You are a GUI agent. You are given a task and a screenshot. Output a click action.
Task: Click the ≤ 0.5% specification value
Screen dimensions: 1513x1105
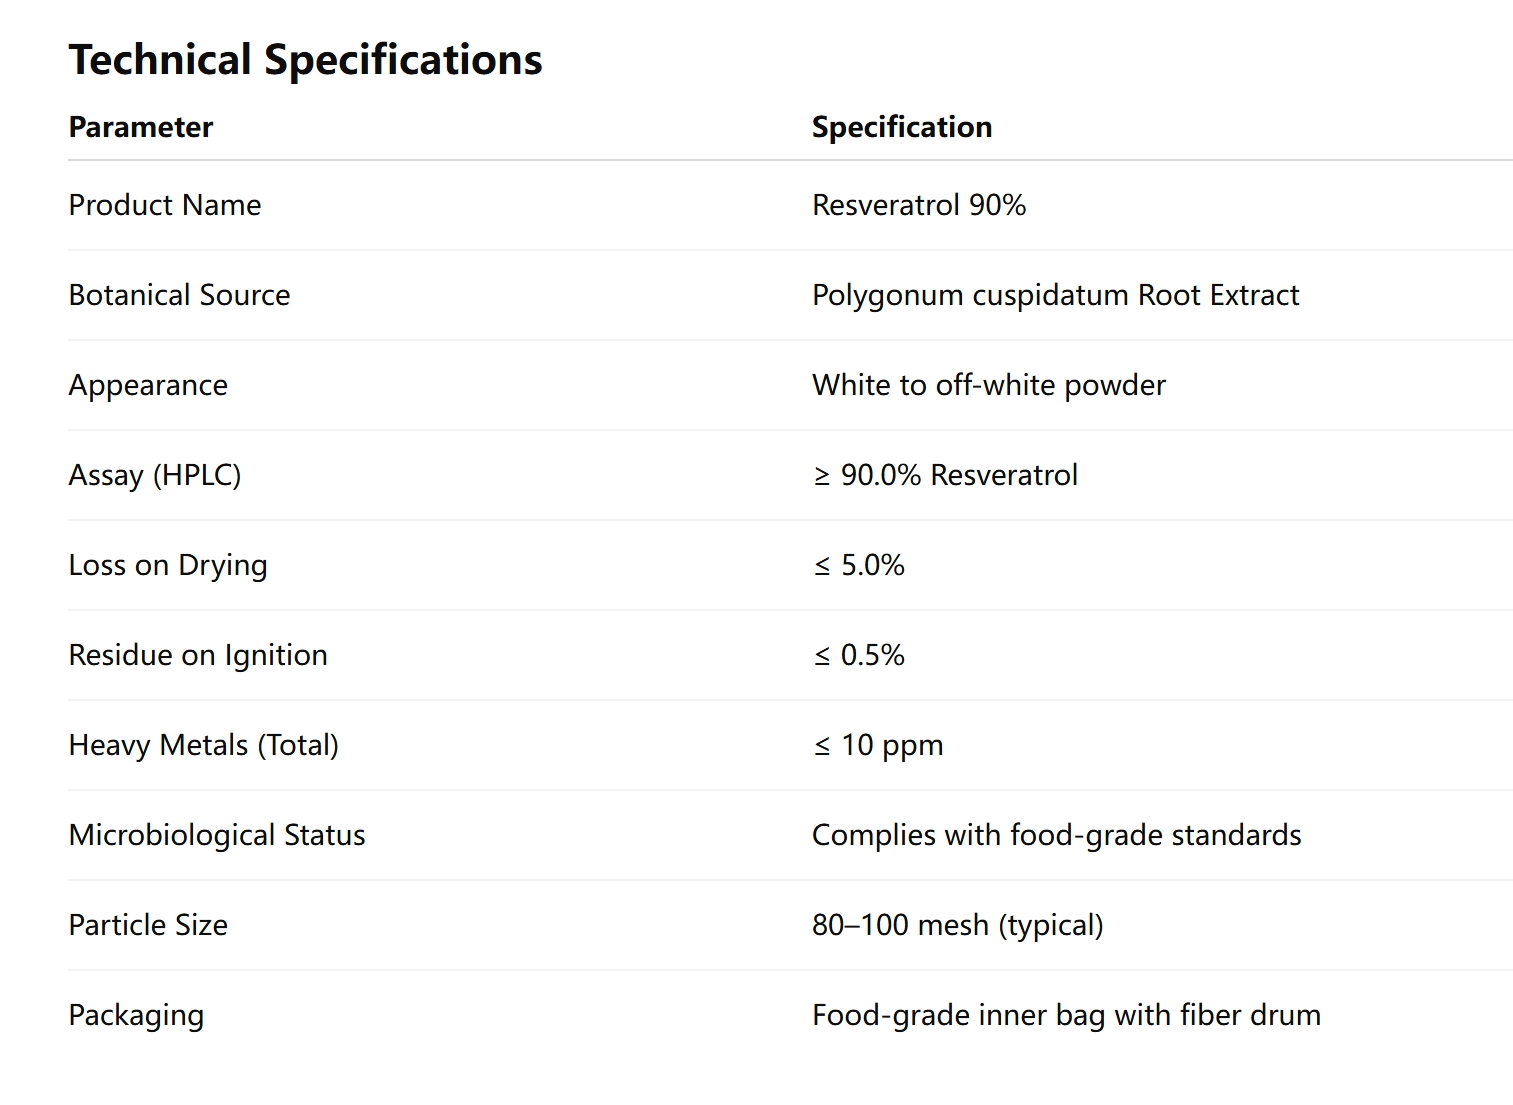[859, 655]
